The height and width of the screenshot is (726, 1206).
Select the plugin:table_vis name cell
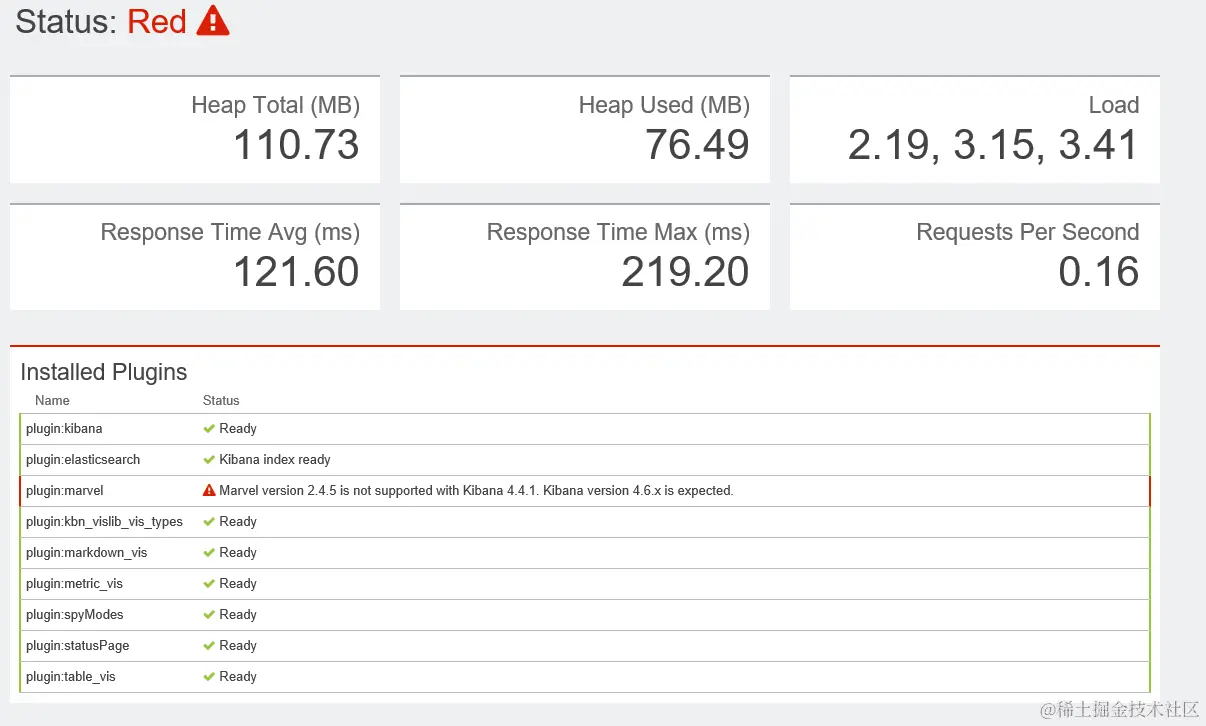point(71,677)
